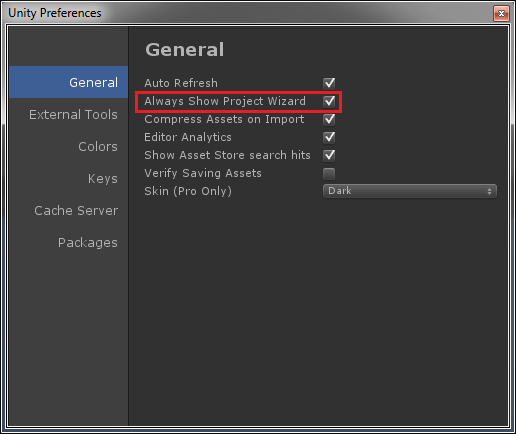This screenshot has height=434, width=516.
Task: Click the Verify Saving Assets label
Action: coord(203,173)
